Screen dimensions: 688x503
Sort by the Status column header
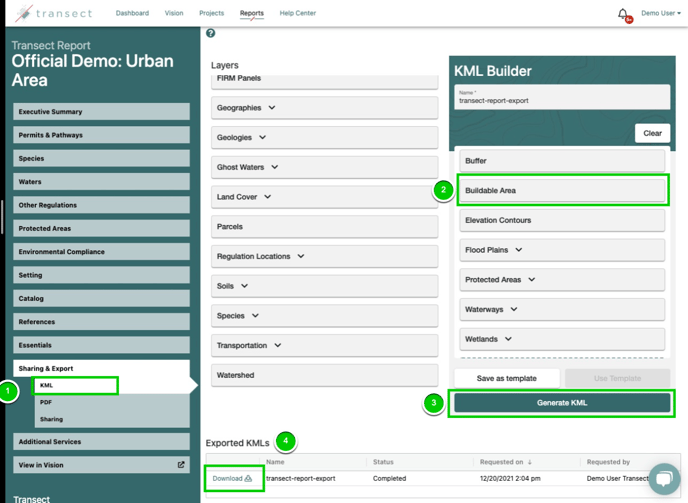tap(383, 462)
